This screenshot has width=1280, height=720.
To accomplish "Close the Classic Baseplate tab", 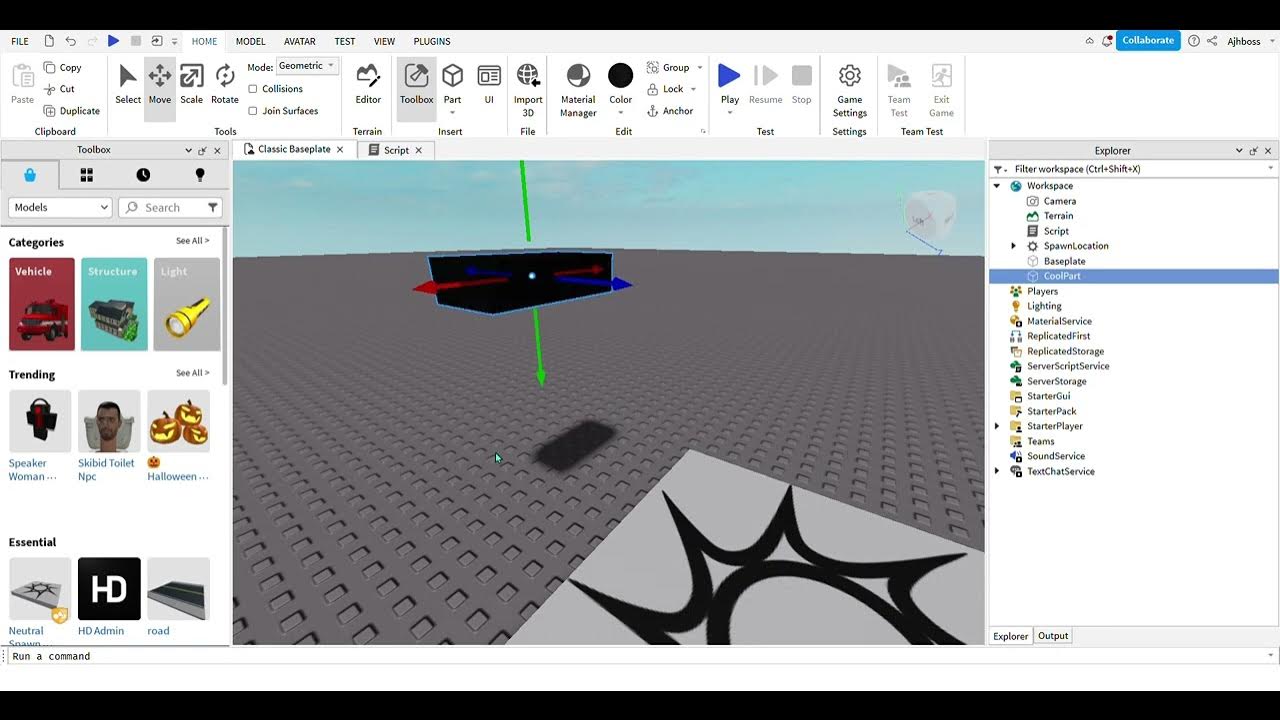I will tap(340, 150).
